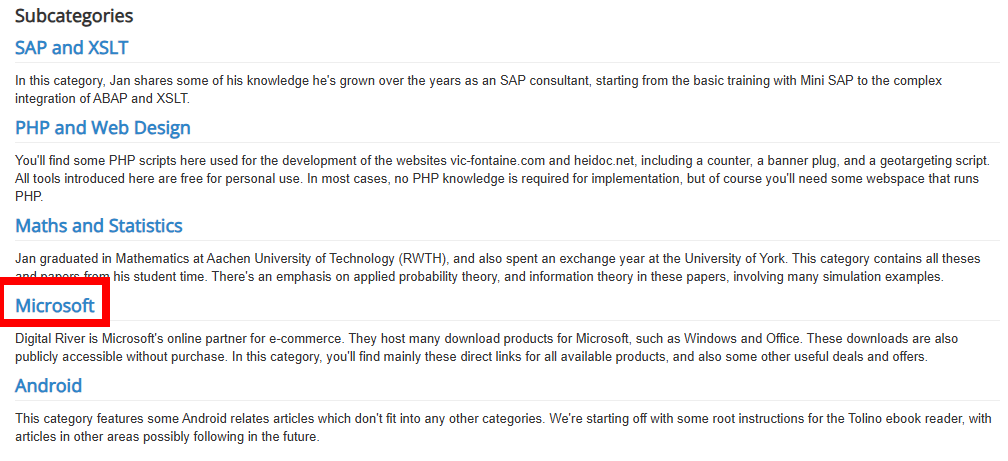Open the SAP and XSLT subcategory
Image resolution: width=1008 pixels, height=461 pixels.
coord(71,48)
